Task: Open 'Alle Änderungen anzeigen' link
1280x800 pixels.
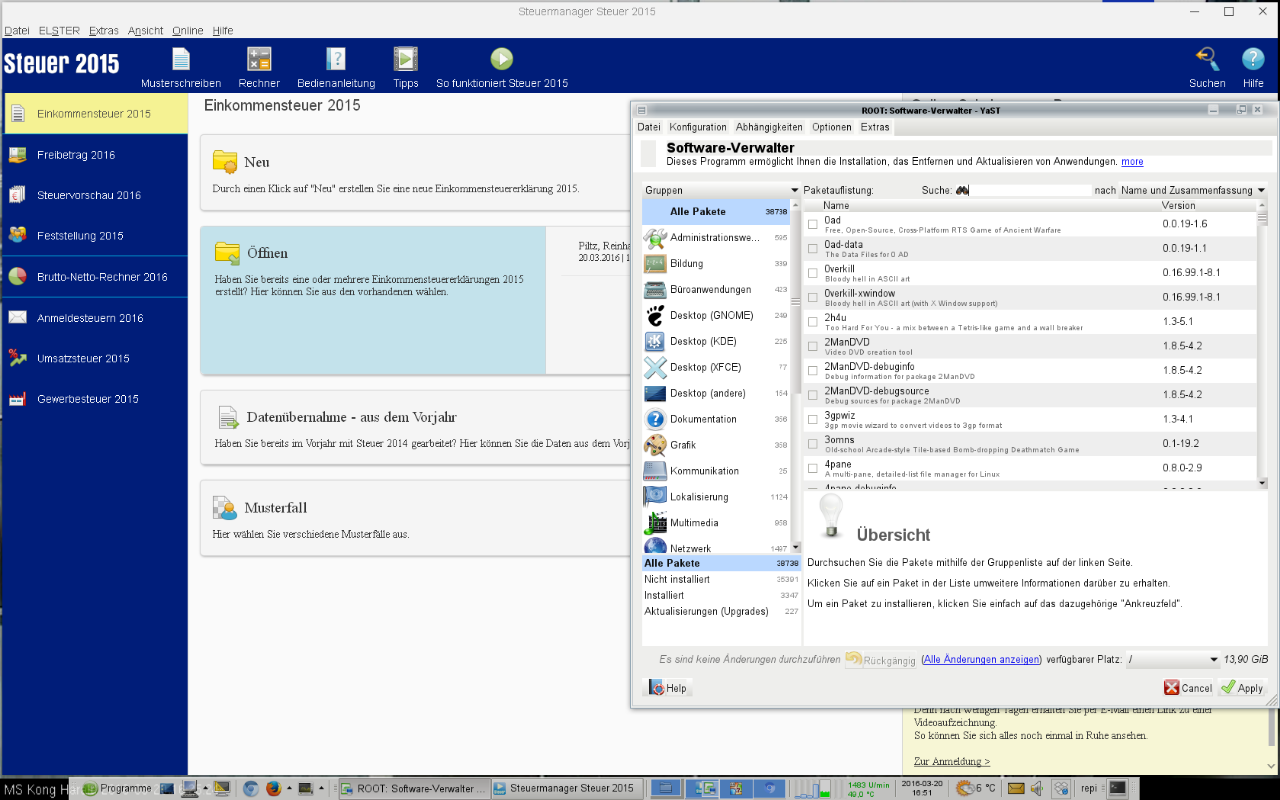Action: pyautogui.click(x=981, y=660)
